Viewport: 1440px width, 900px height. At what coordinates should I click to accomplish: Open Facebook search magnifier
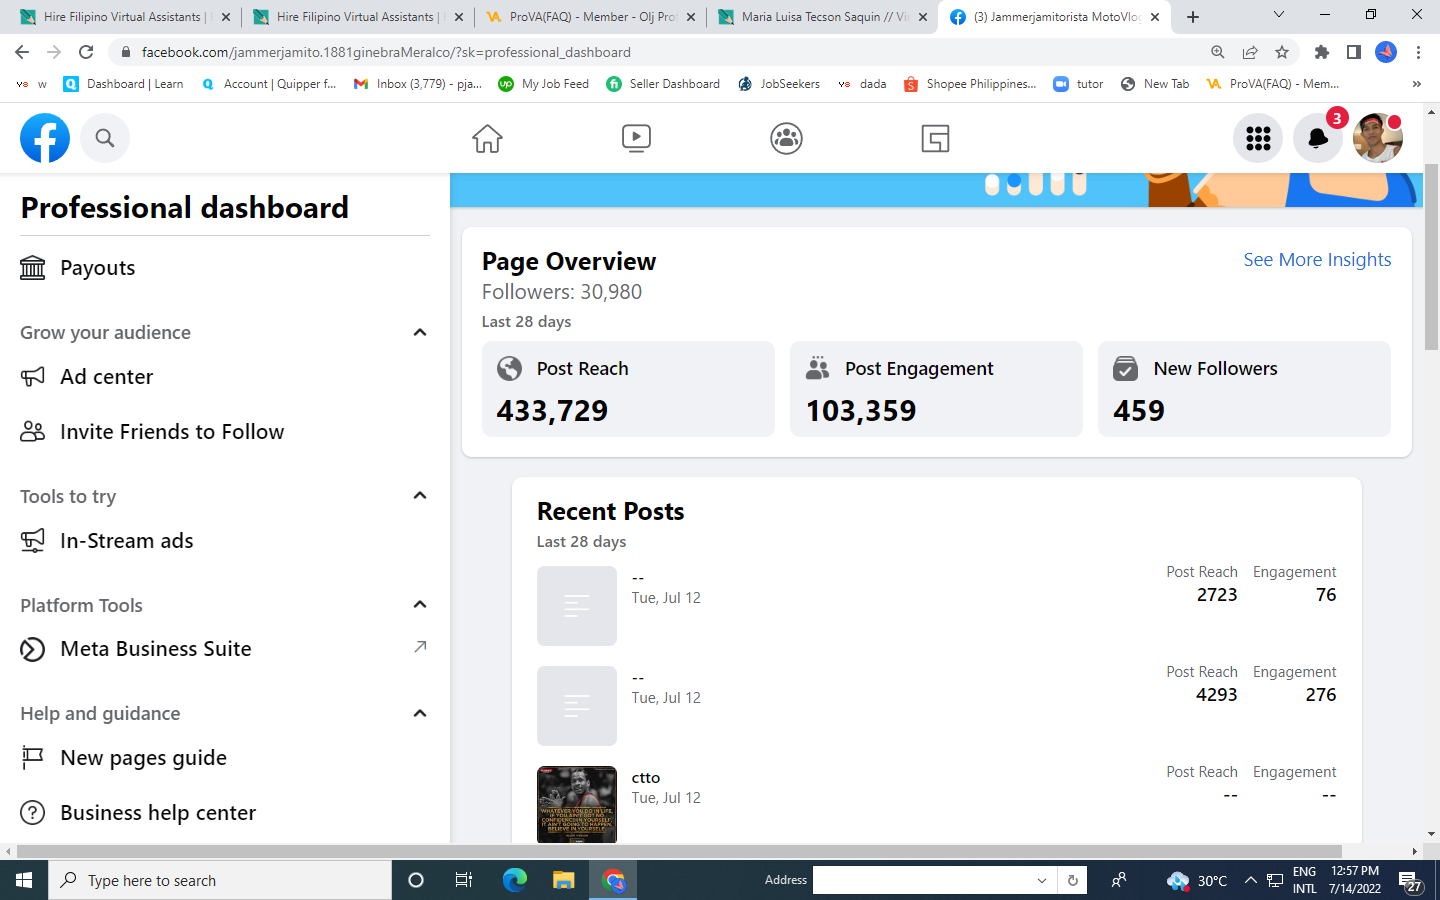click(105, 138)
